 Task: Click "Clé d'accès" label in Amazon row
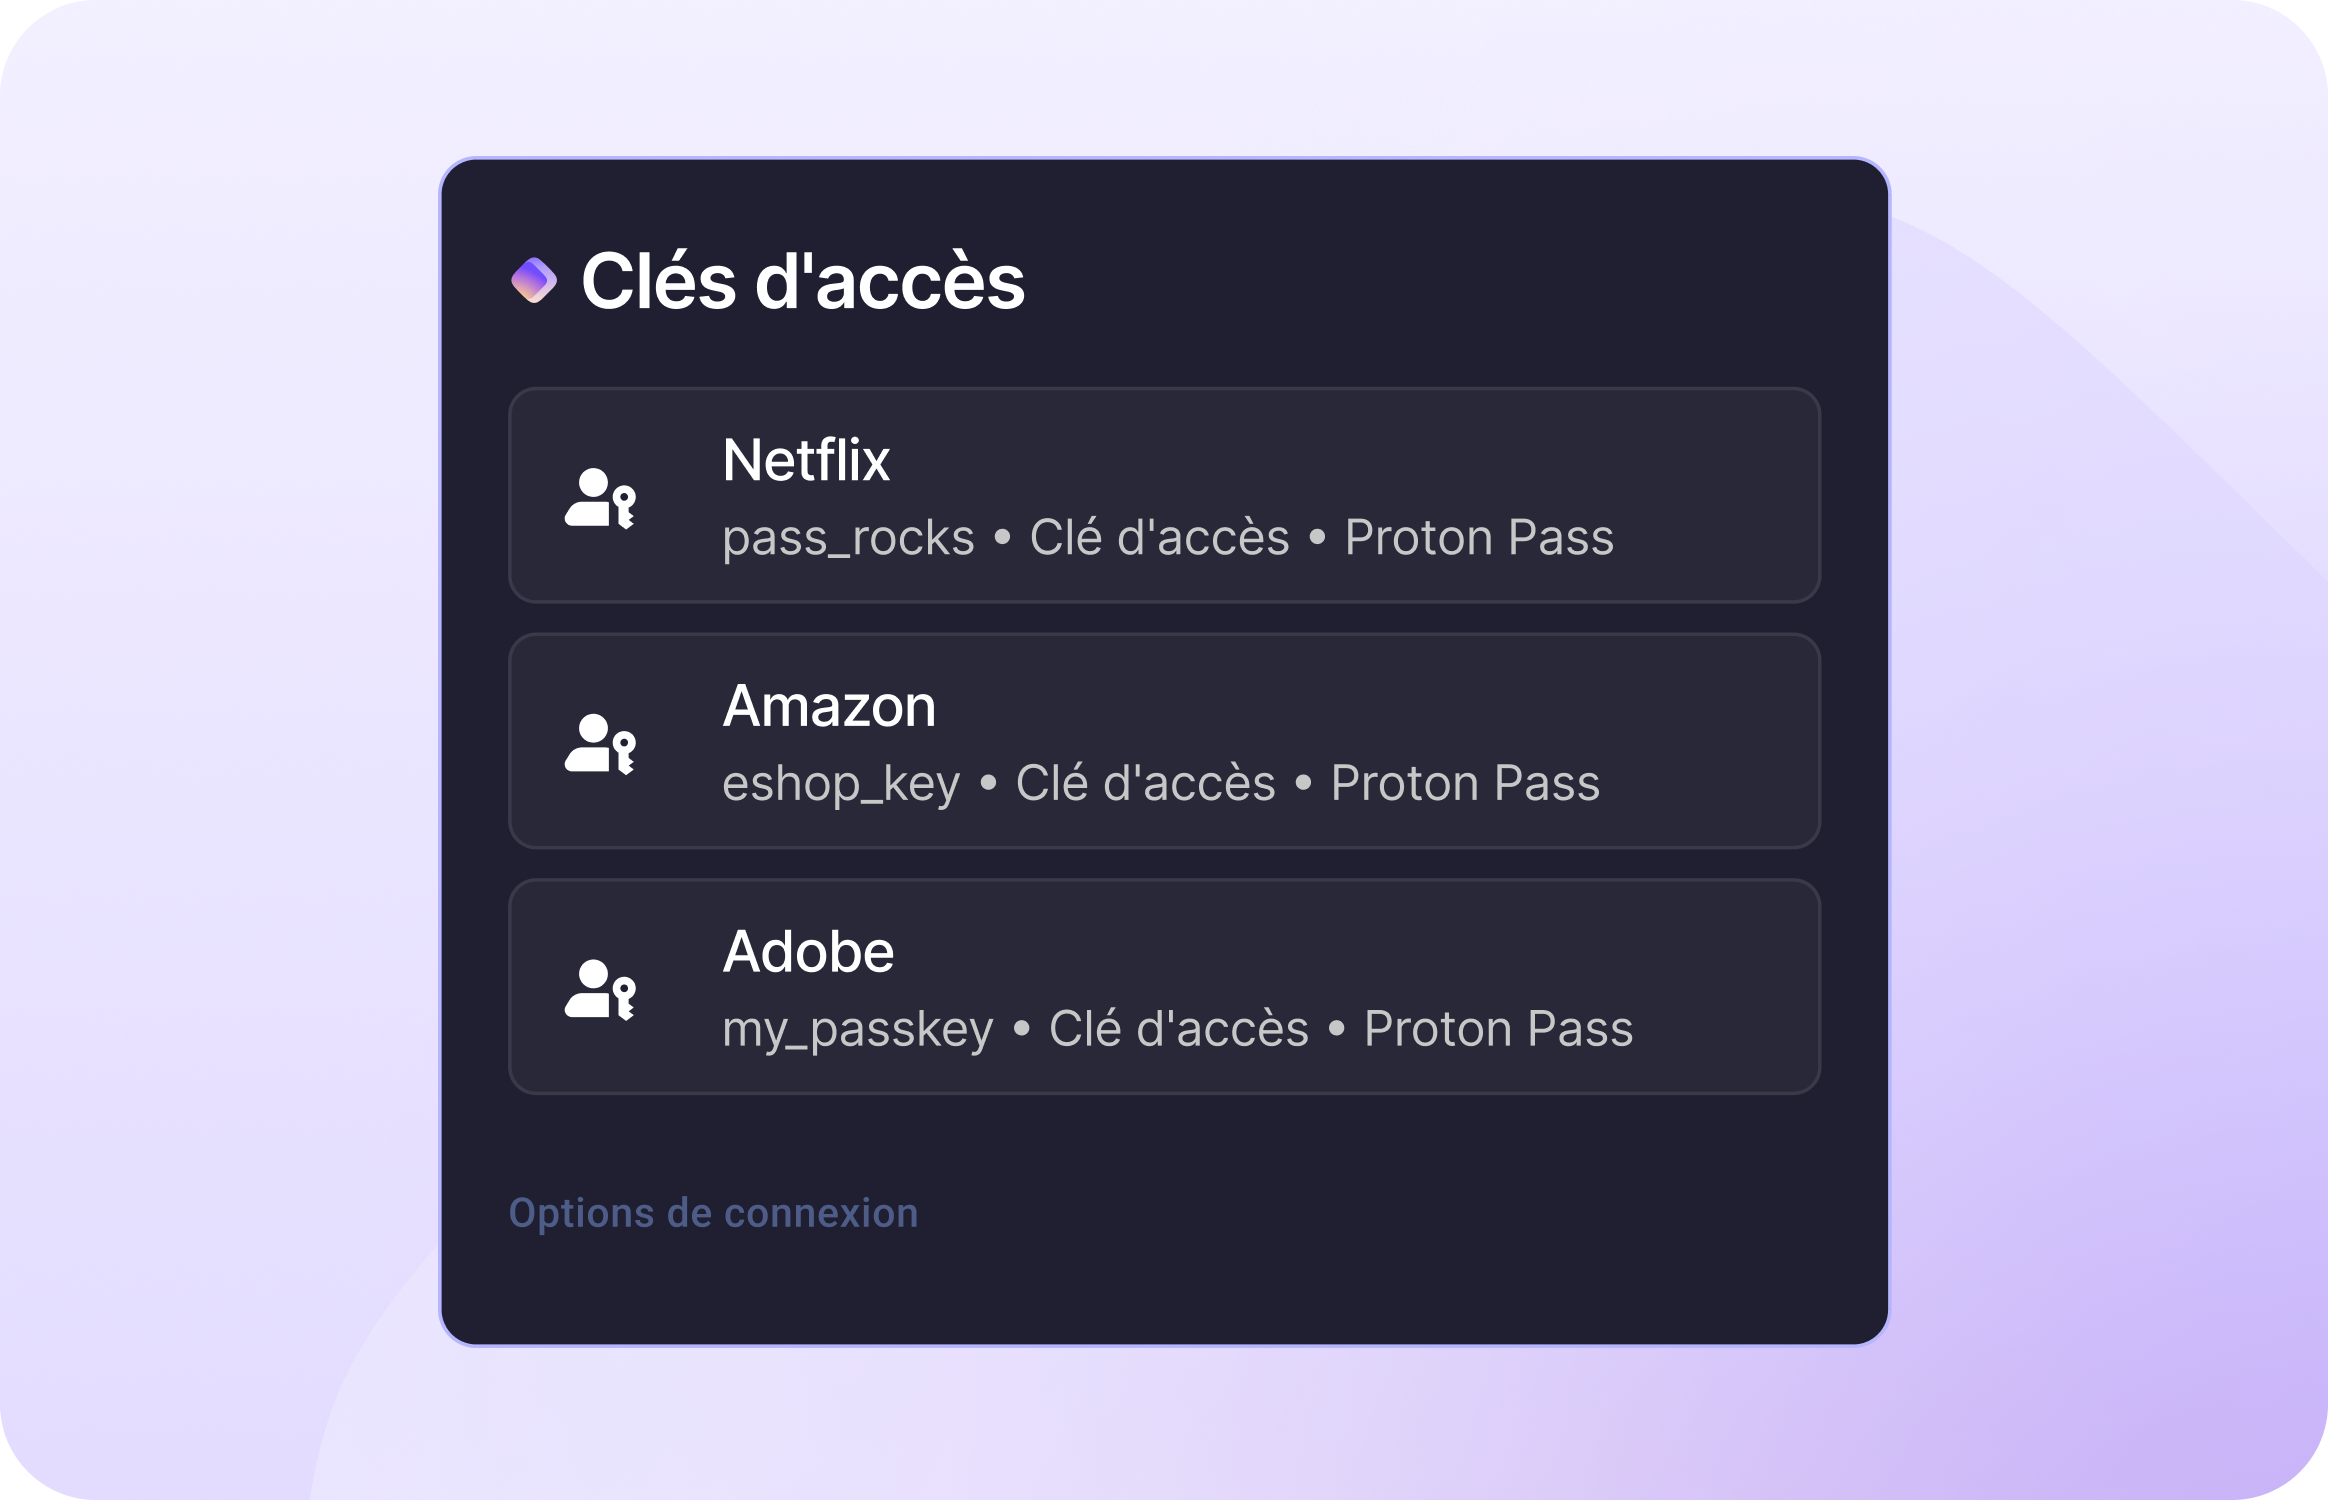(x=1145, y=783)
